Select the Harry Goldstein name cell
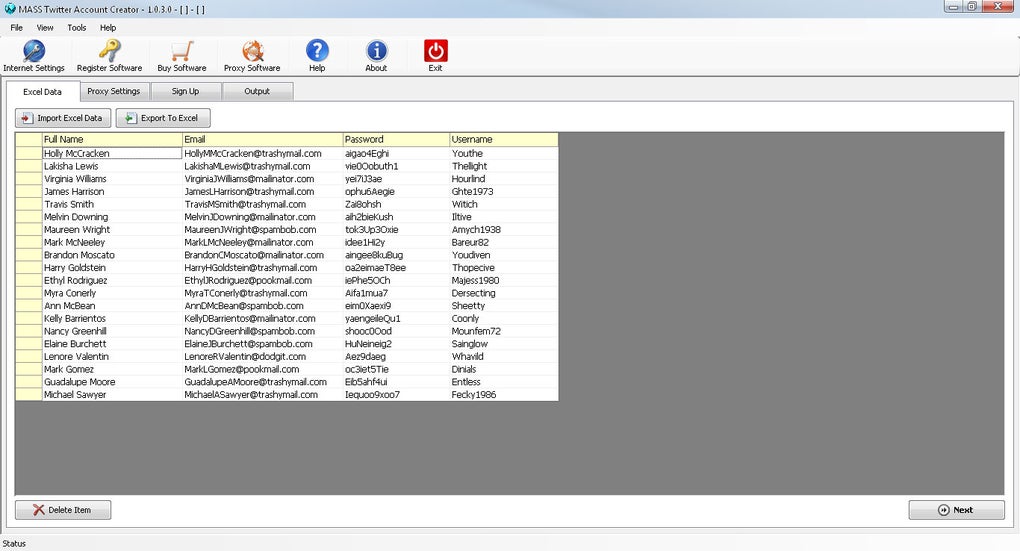Screen dimensions: 1020x551 click(x=112, y=267)
